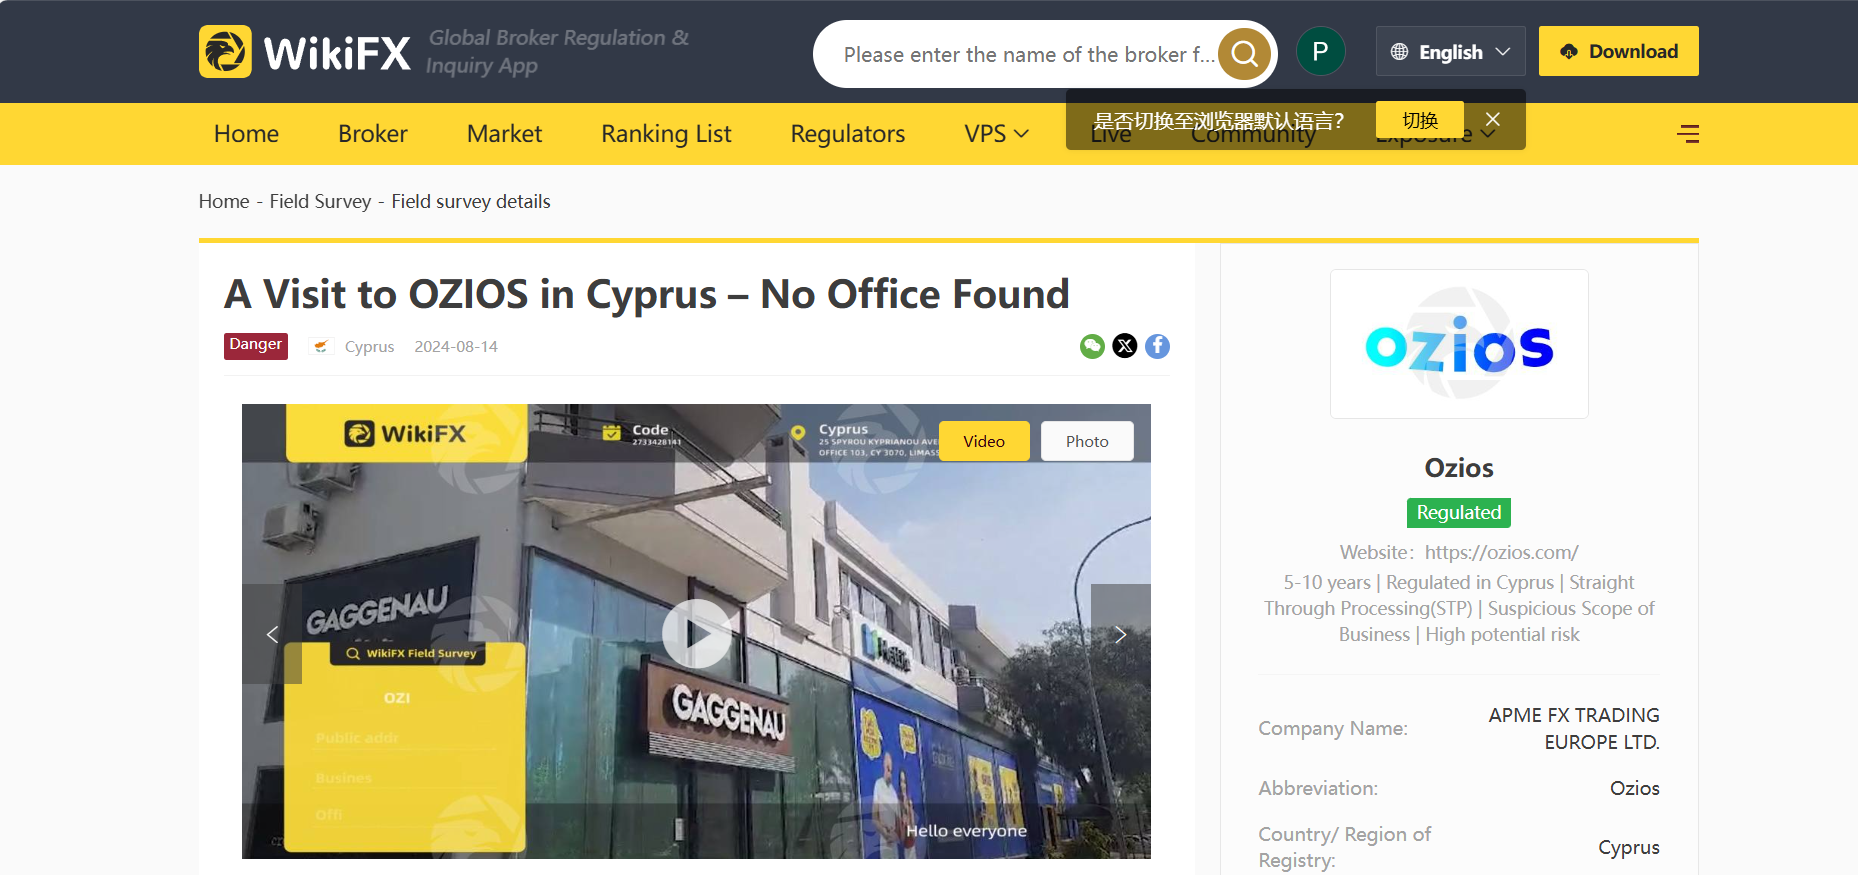Viewport: 1858px width, 875px height.
Task: Open the Regulators menu item
Action: [847, 134]
